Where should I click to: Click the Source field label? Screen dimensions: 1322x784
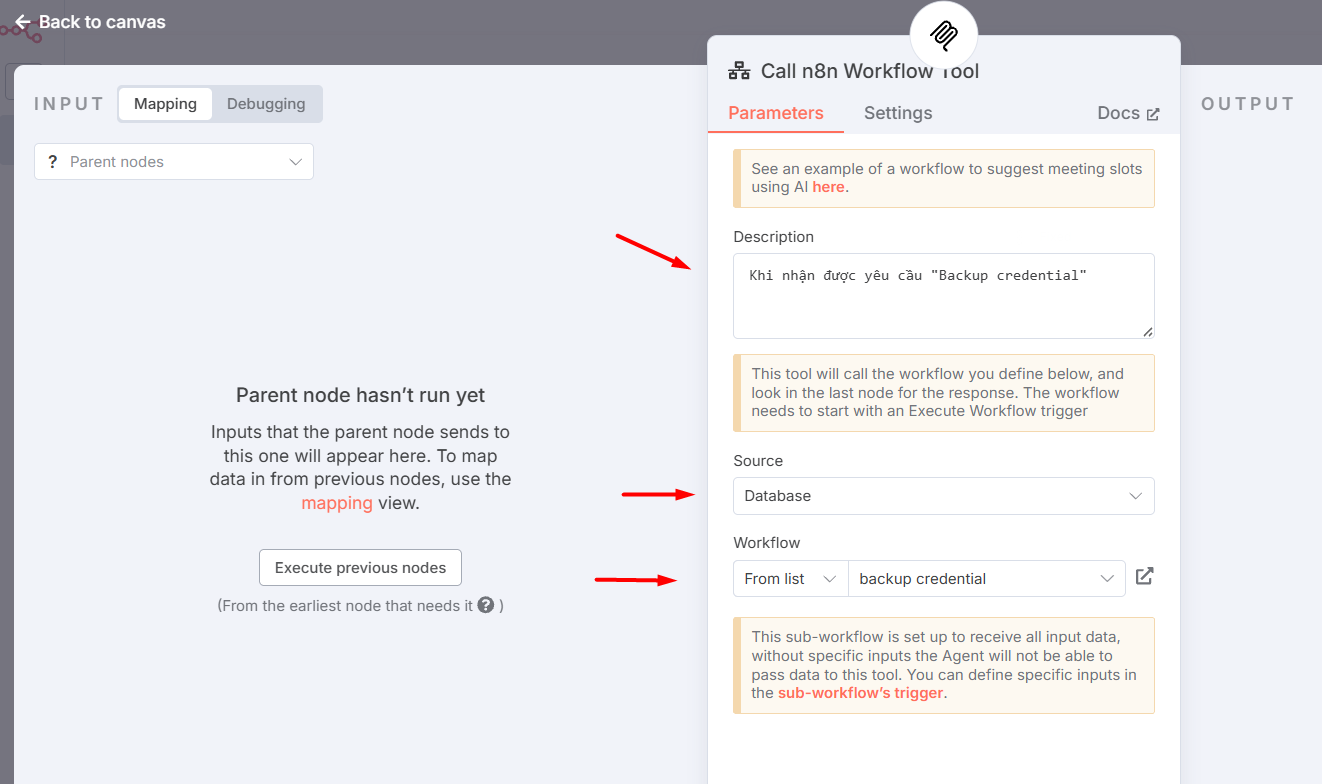(x=758, y=461)
